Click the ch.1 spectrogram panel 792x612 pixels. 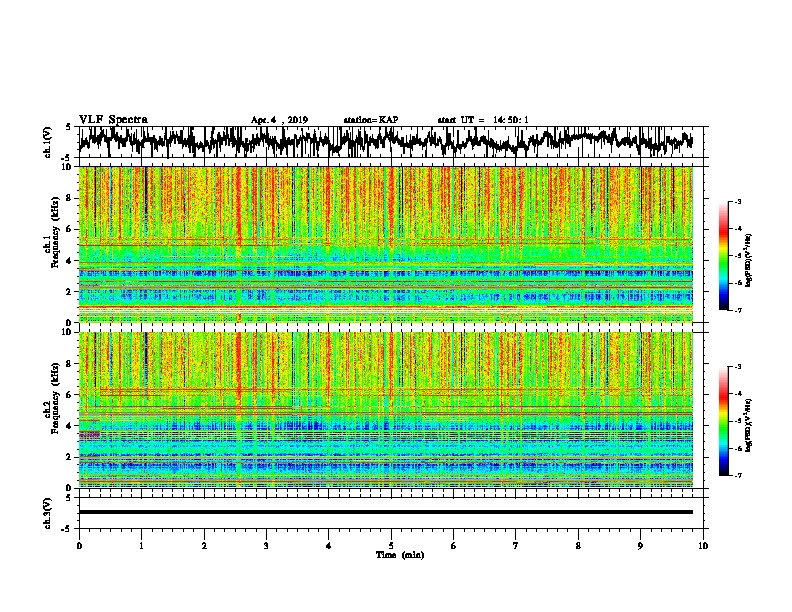[386, 244]
